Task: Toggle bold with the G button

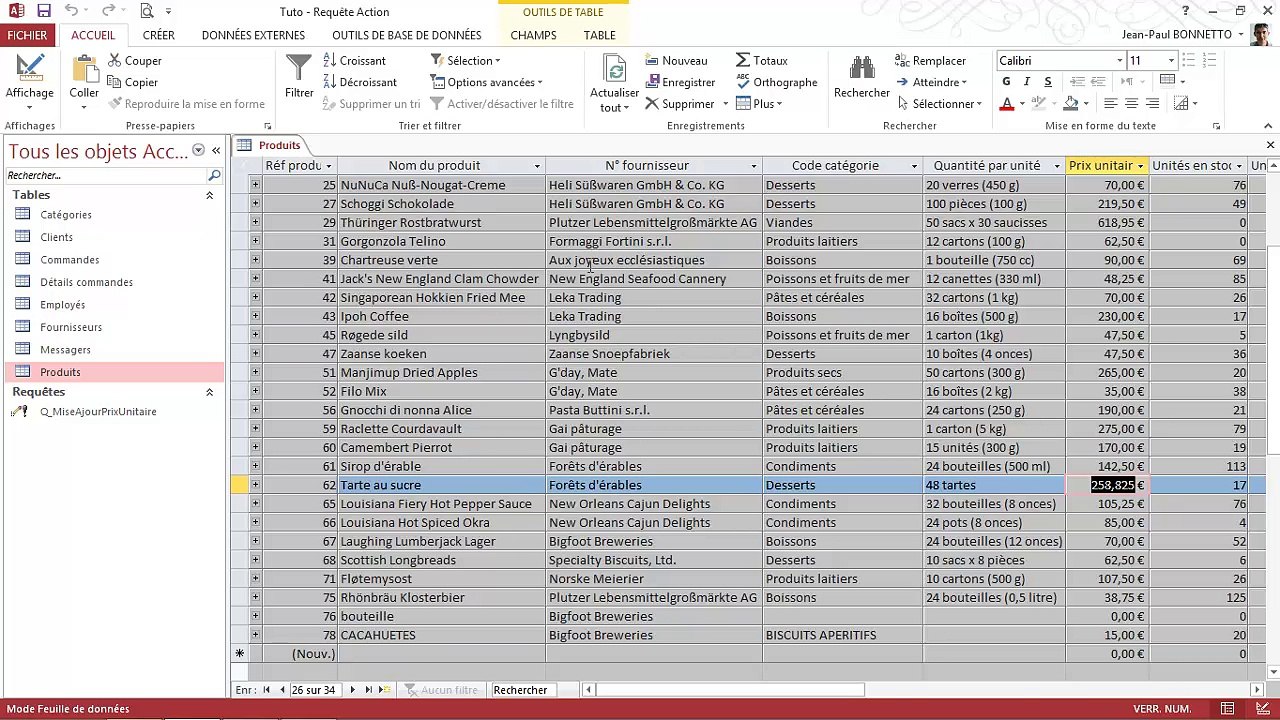Action: tap(1006, 82)
